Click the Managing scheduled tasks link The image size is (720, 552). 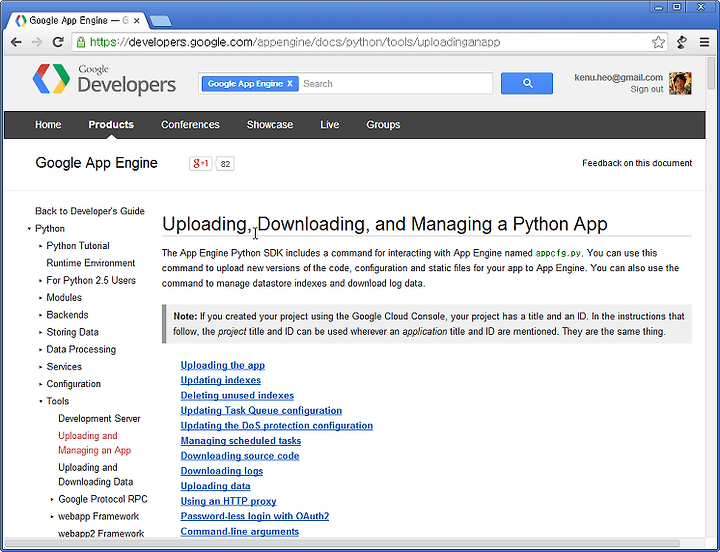point(241,441)
